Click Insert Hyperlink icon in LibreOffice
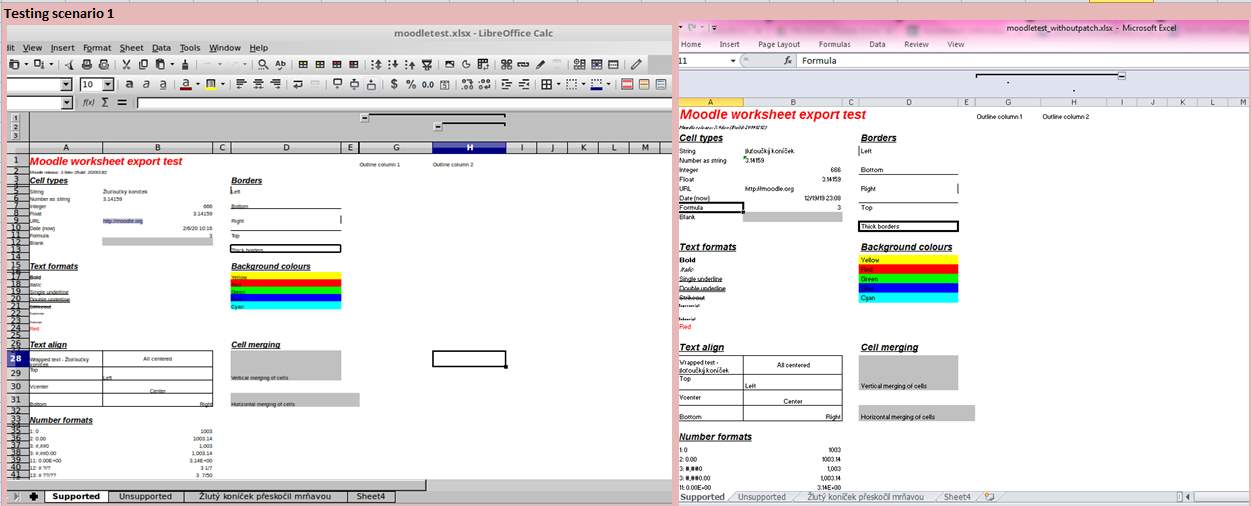 click(x=523, y=64)
